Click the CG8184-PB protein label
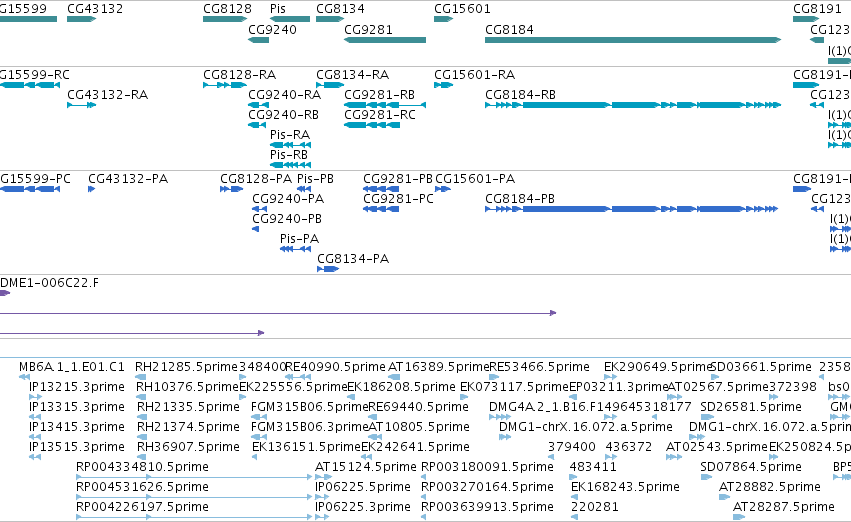Screen dimensions: 851x522 pos(520,199)
